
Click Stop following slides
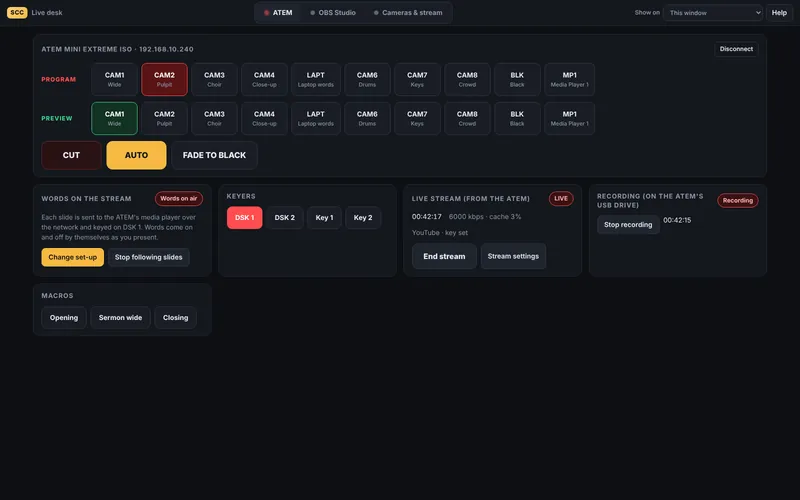(x=148, y=257)
